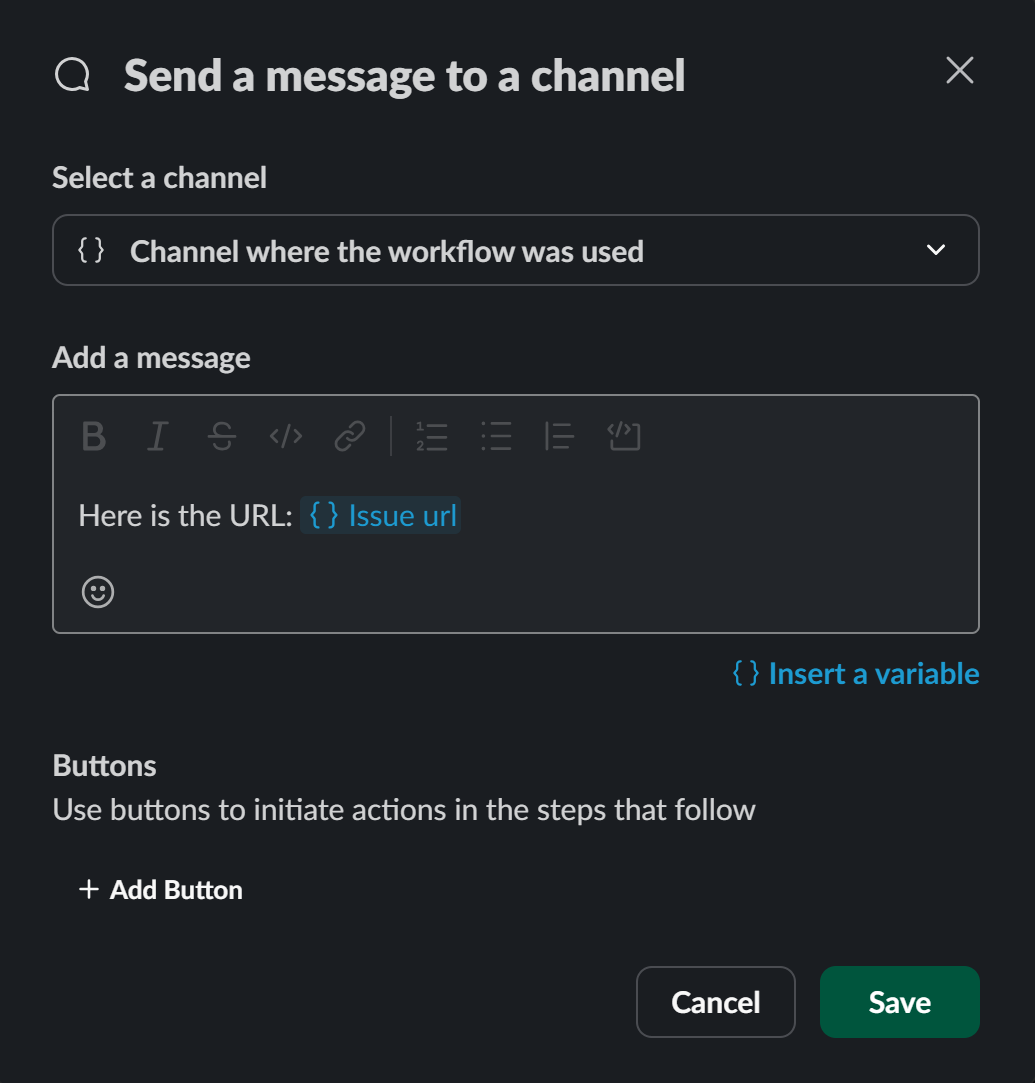This screenshot has height=1083, width=1035.
Task: Create an ordered numbered list
Action: (432, 437)
